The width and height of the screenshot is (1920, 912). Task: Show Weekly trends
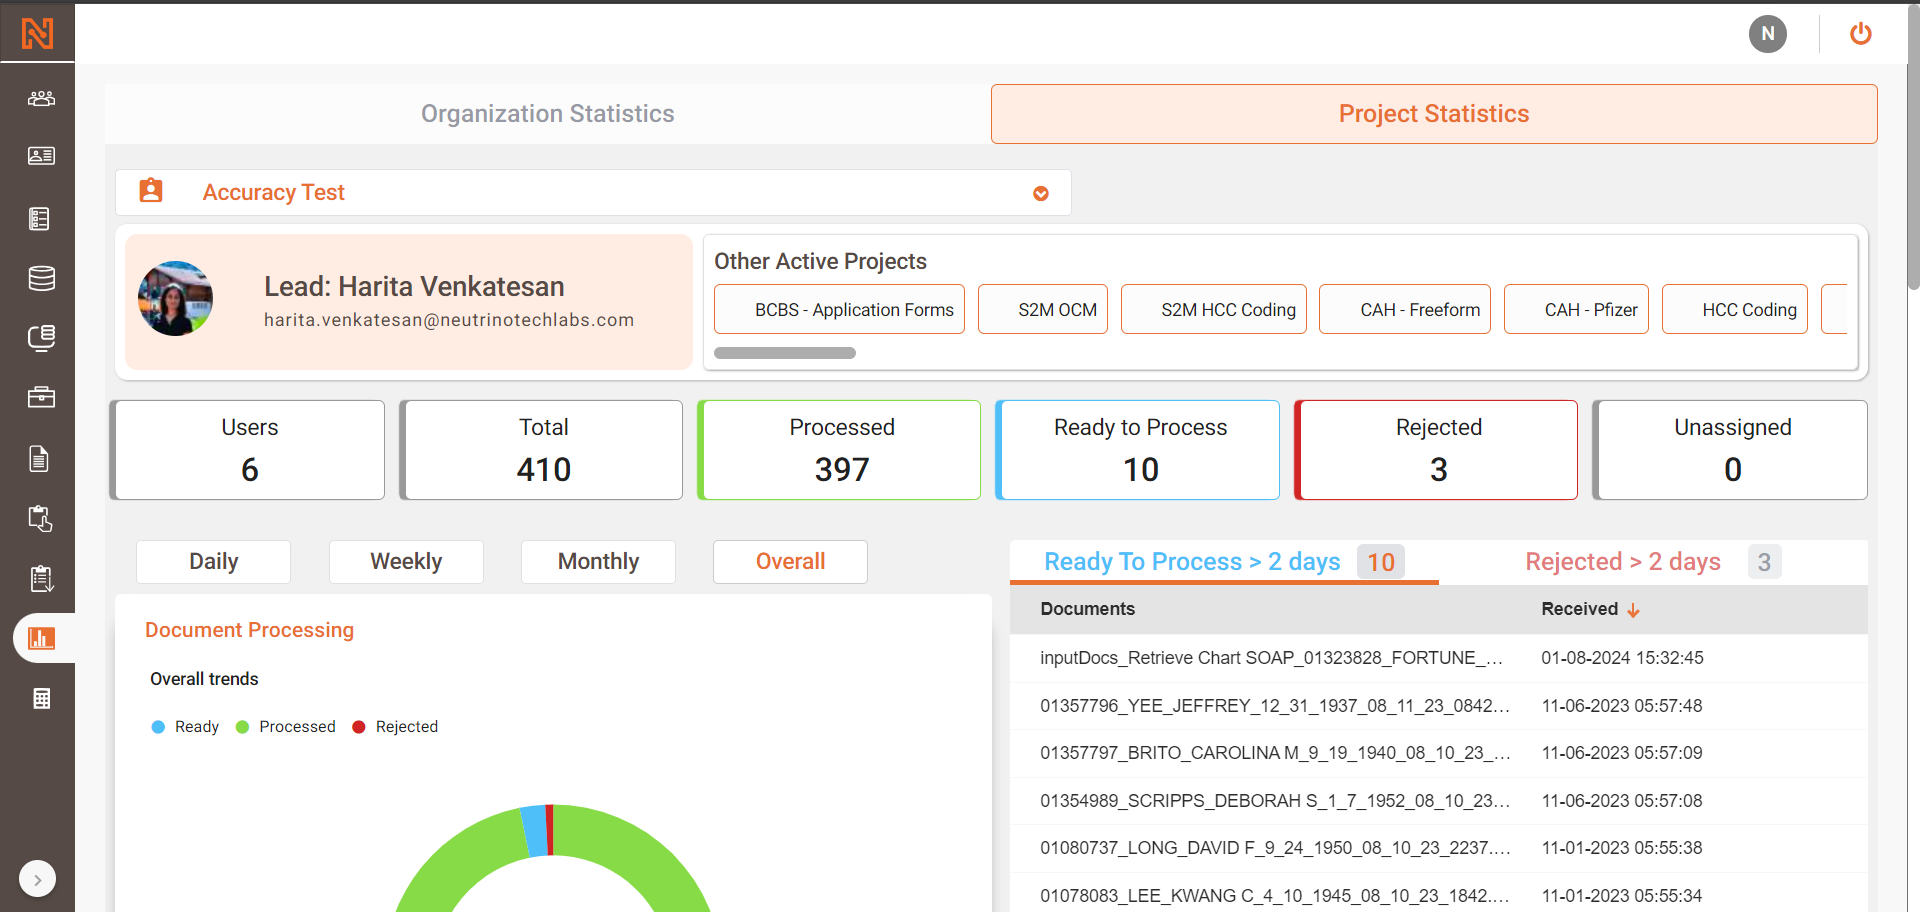point(406,562)
